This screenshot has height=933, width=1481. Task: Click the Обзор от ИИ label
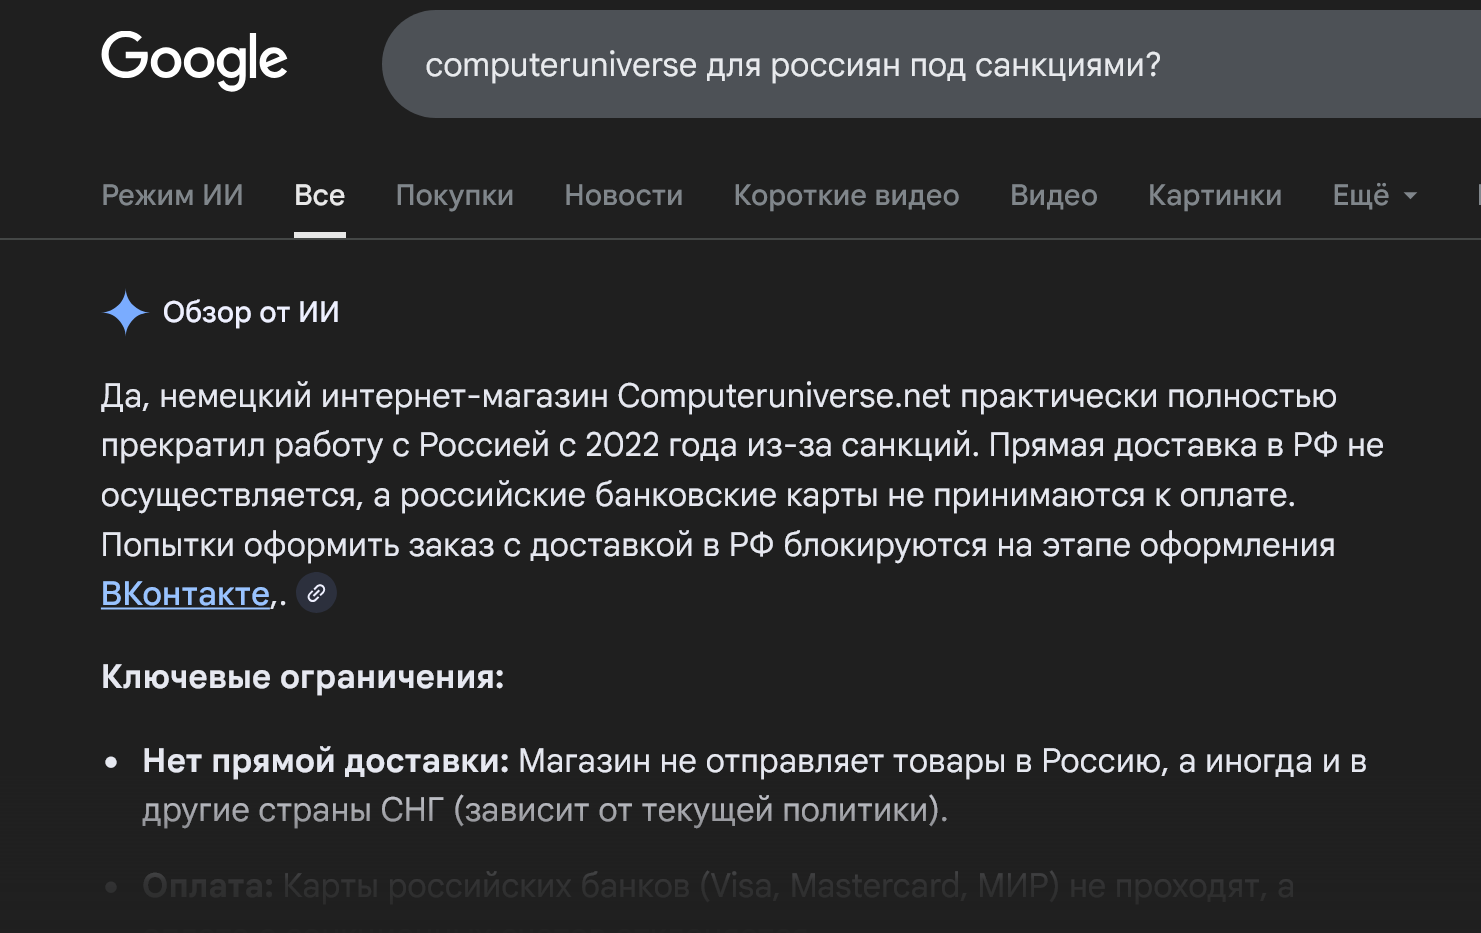251,312
